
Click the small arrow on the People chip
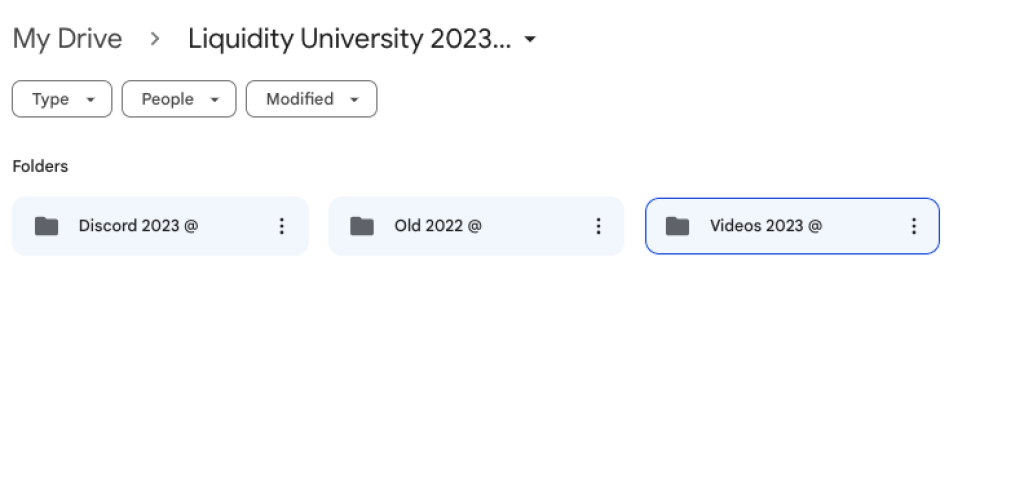(214, 99)
